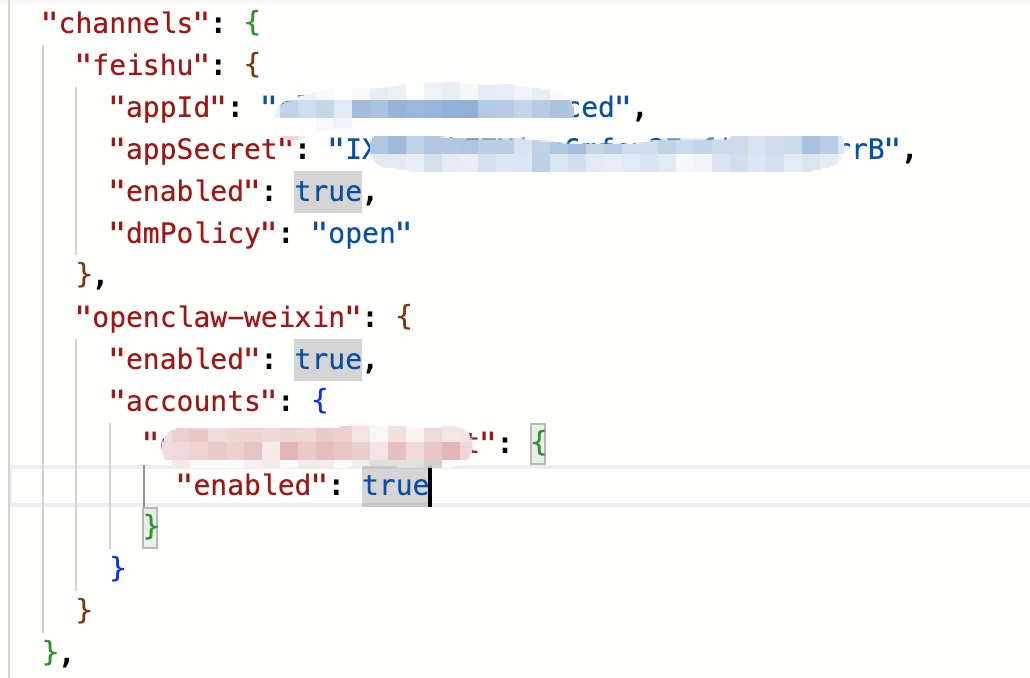This screenshot has width=1030, height=678.
Task: Click the "appSecret" property name
Action: click(200, 150)
